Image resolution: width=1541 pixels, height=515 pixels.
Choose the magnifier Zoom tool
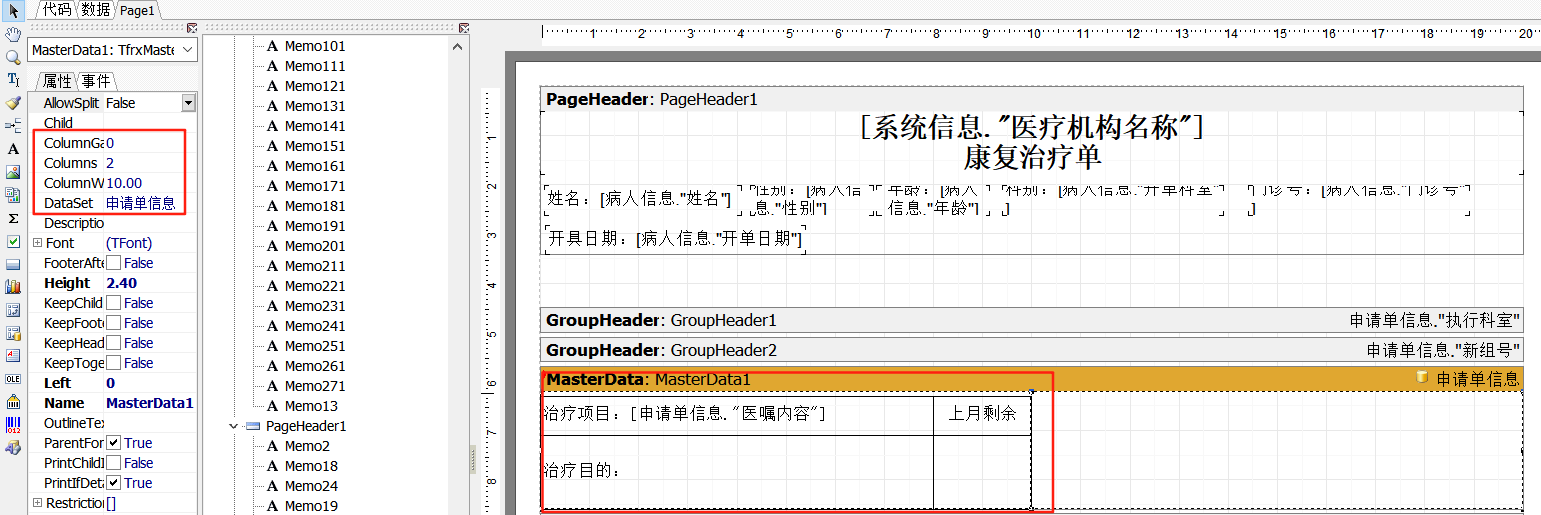pos(13,57)
